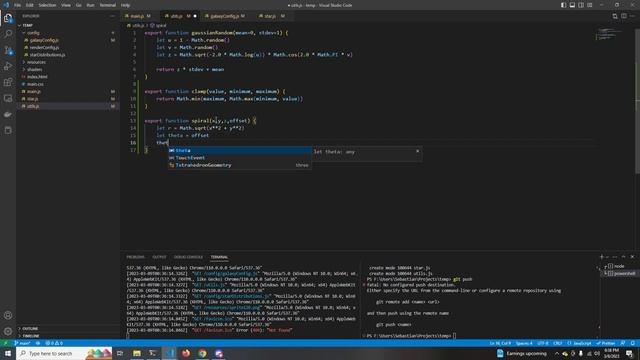Open the new terminal profile dropdown arrow
Screen dimensions: 640x360
(x=607, y=257)
